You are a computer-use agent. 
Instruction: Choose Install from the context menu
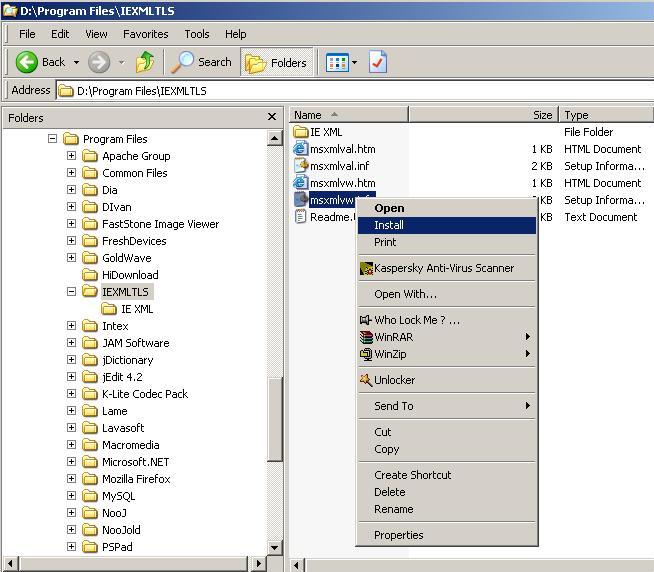[x=447, y=225]
